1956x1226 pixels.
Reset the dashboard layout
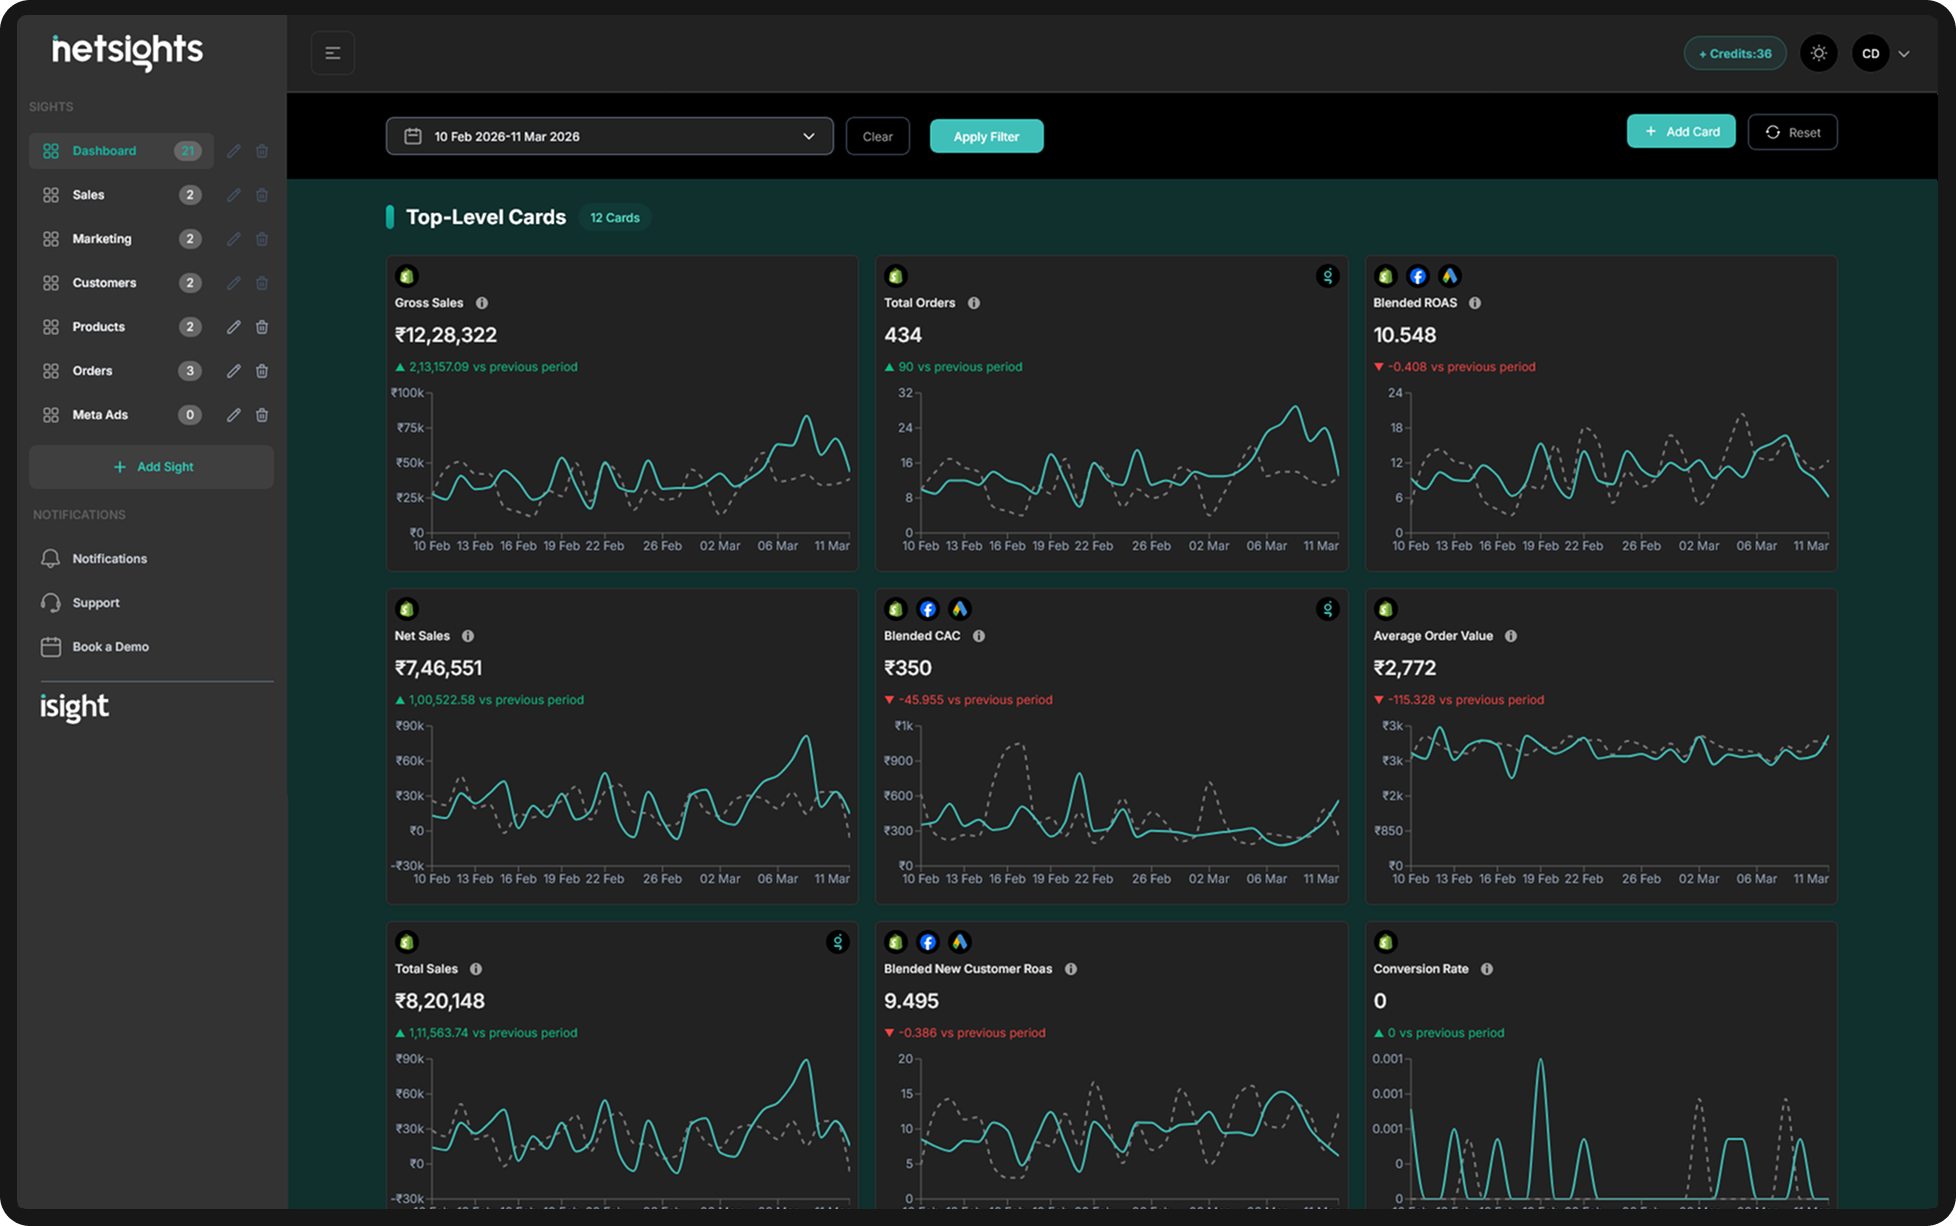[1792, 132]
